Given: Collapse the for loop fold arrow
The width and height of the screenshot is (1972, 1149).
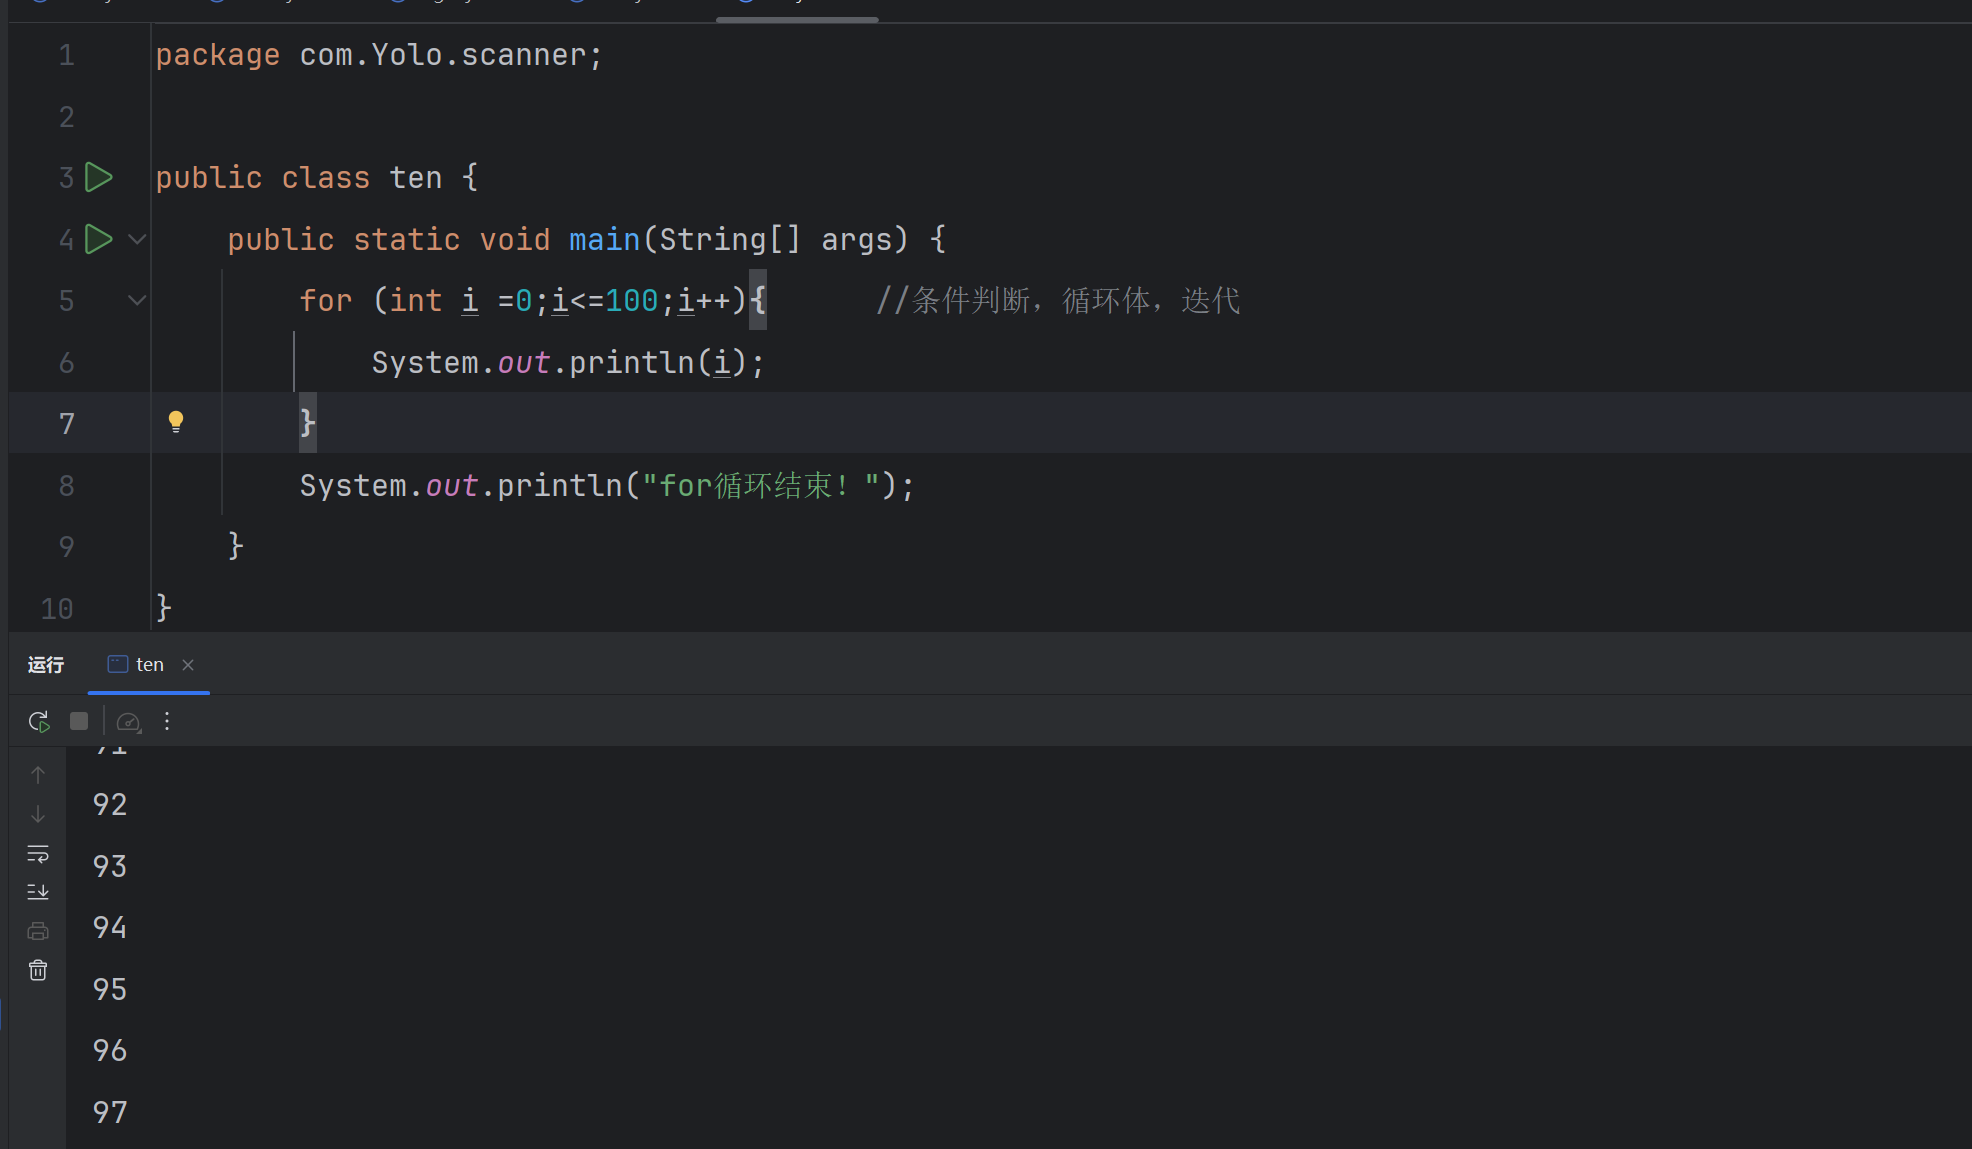Looking at the screenshot, I should 137,300.
